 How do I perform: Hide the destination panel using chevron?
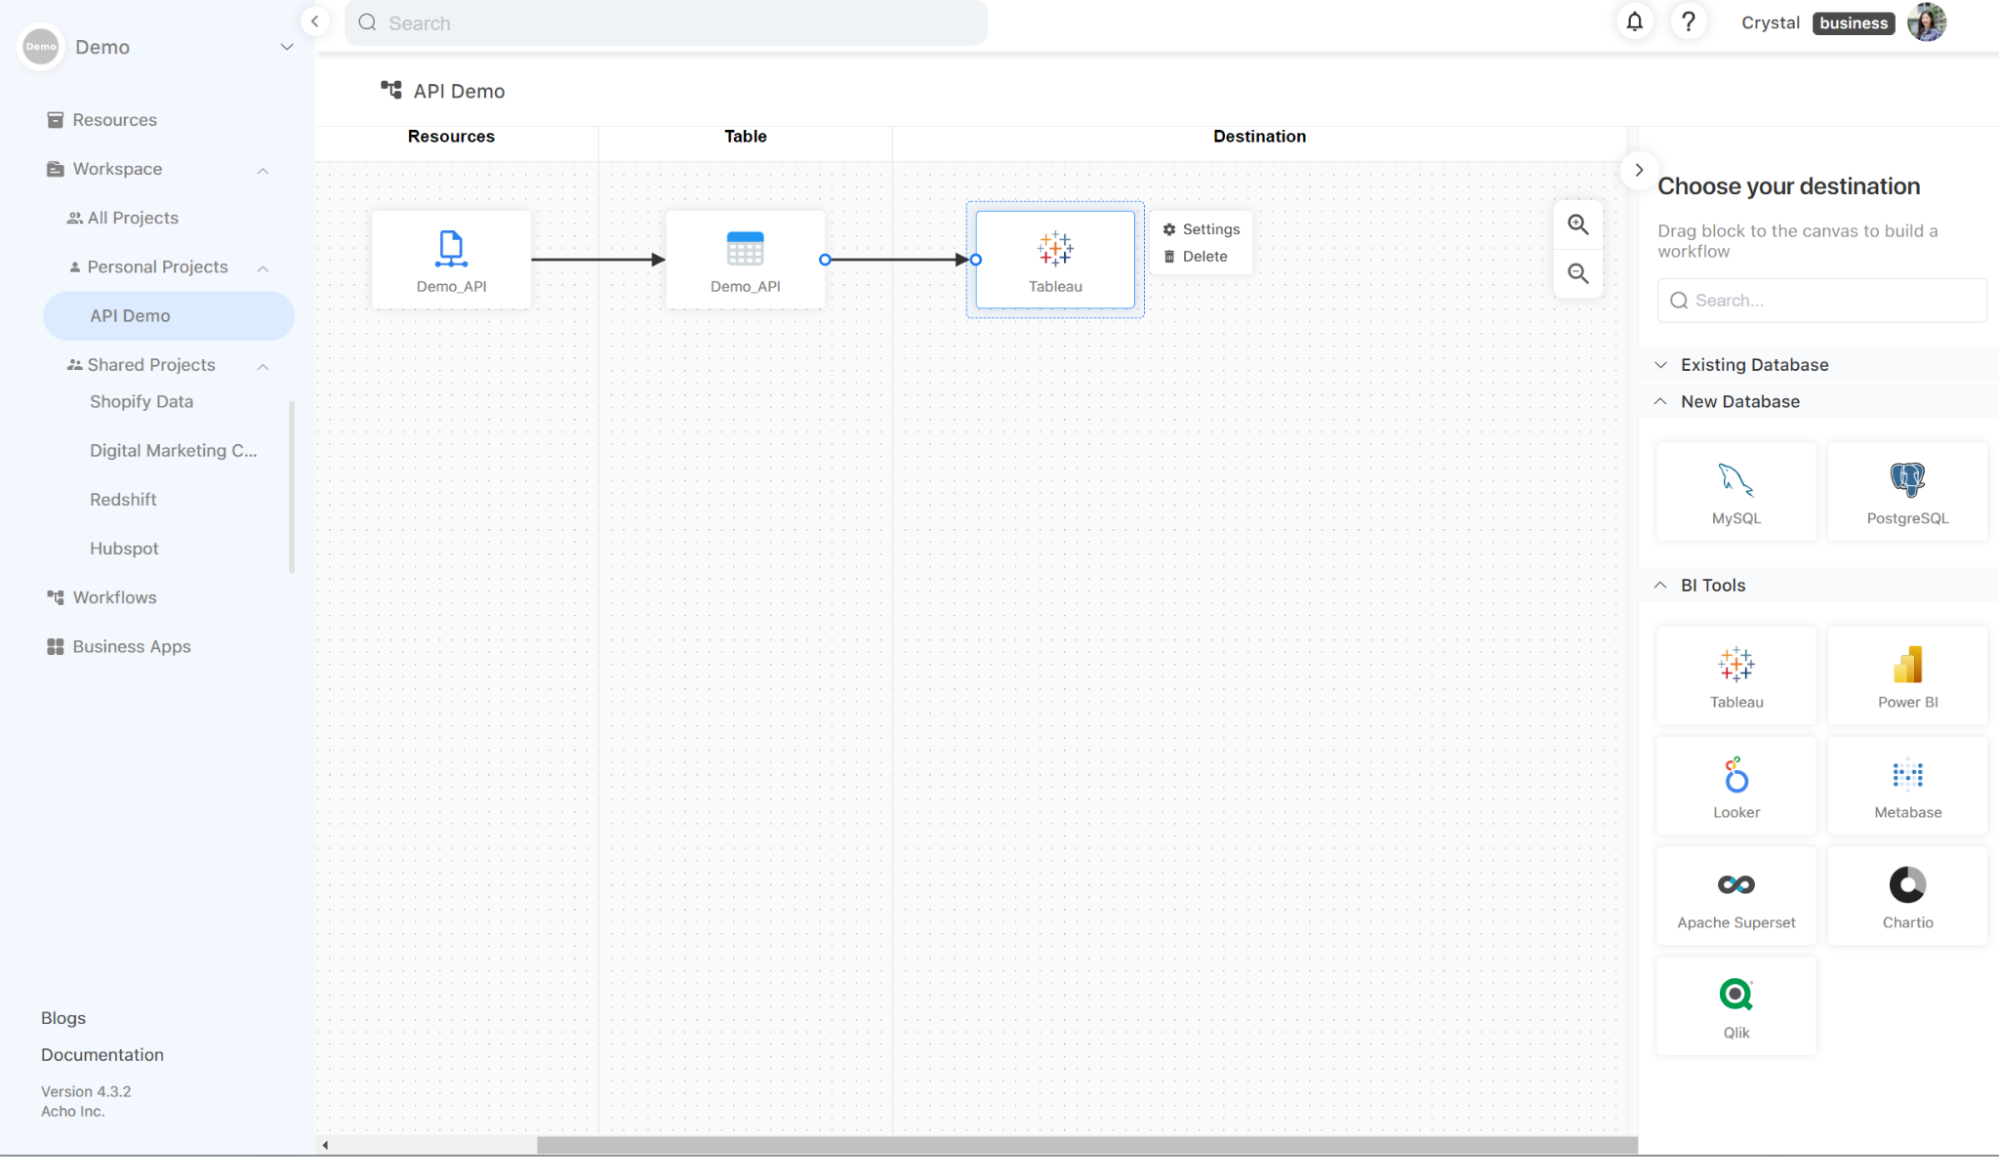[x=1638, y=170]
